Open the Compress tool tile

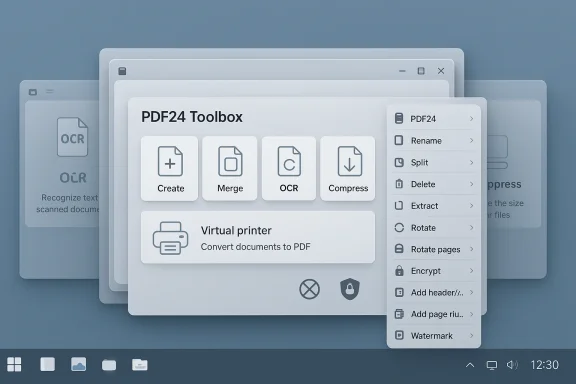tap(348, 169)
